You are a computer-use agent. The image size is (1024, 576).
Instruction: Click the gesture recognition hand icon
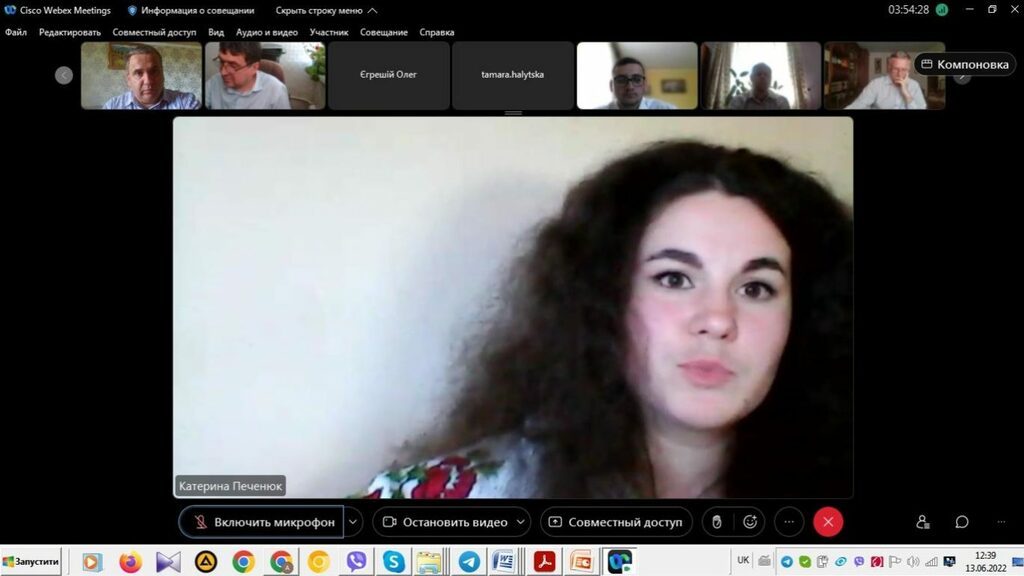717,522
